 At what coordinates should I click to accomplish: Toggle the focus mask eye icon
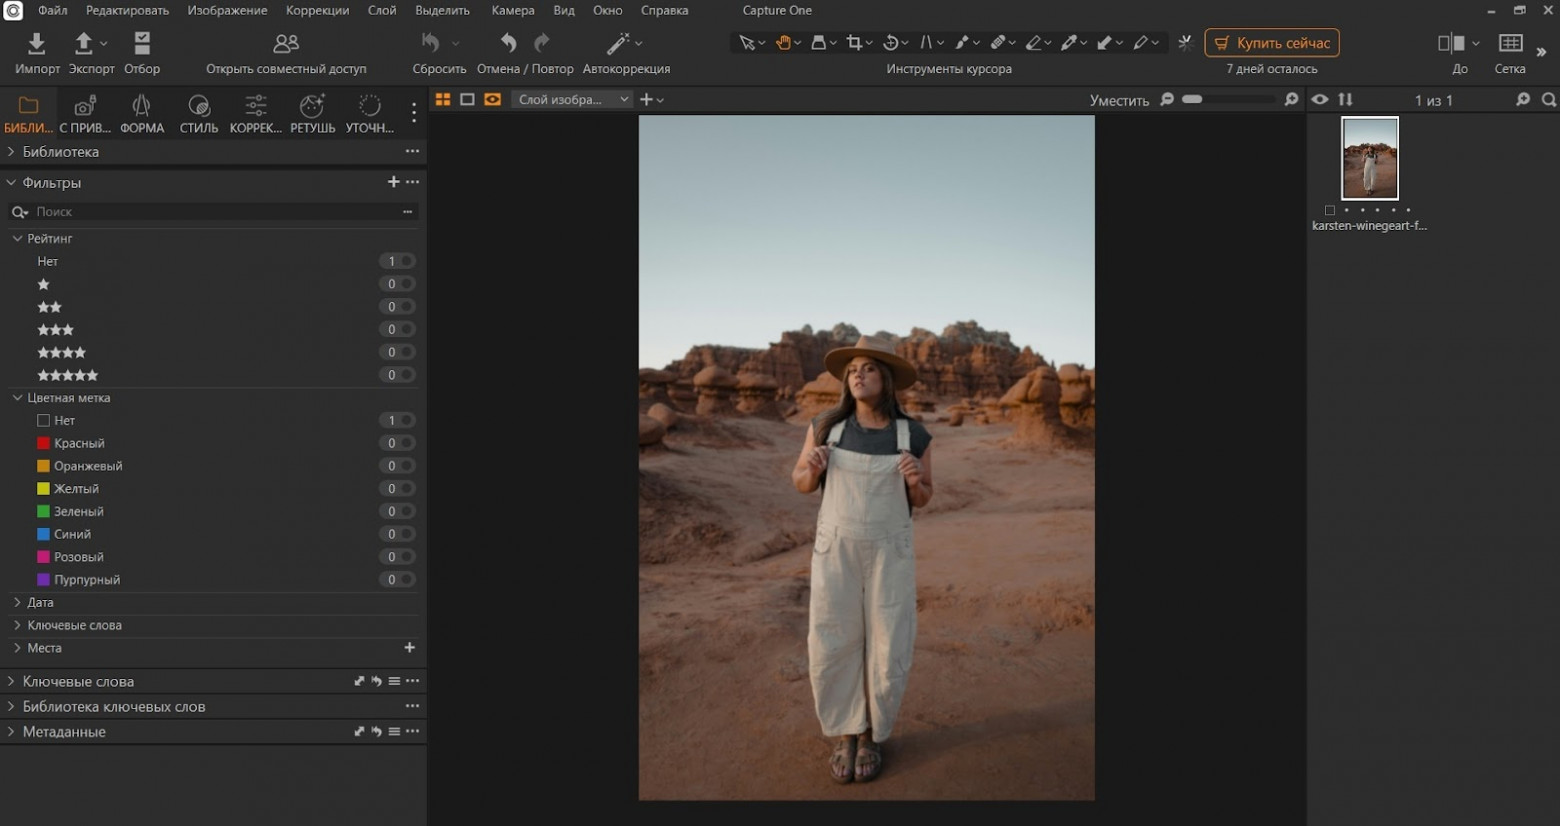click(x=1319, y=100)
